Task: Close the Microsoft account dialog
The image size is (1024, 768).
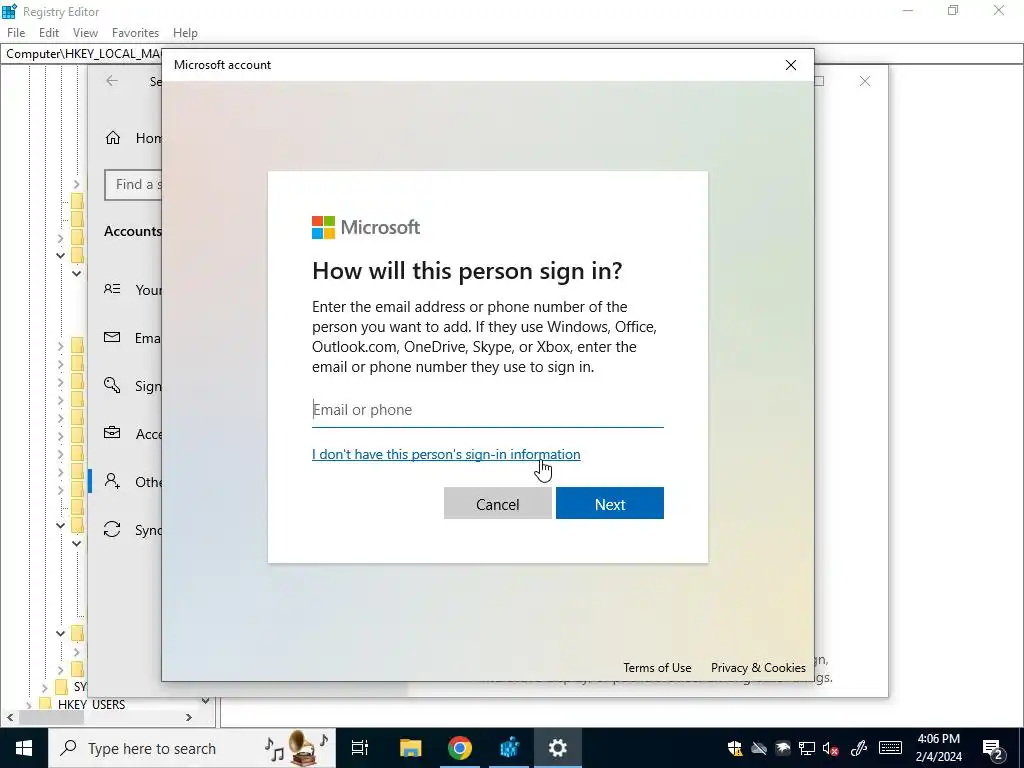Action: click(790, 65)
